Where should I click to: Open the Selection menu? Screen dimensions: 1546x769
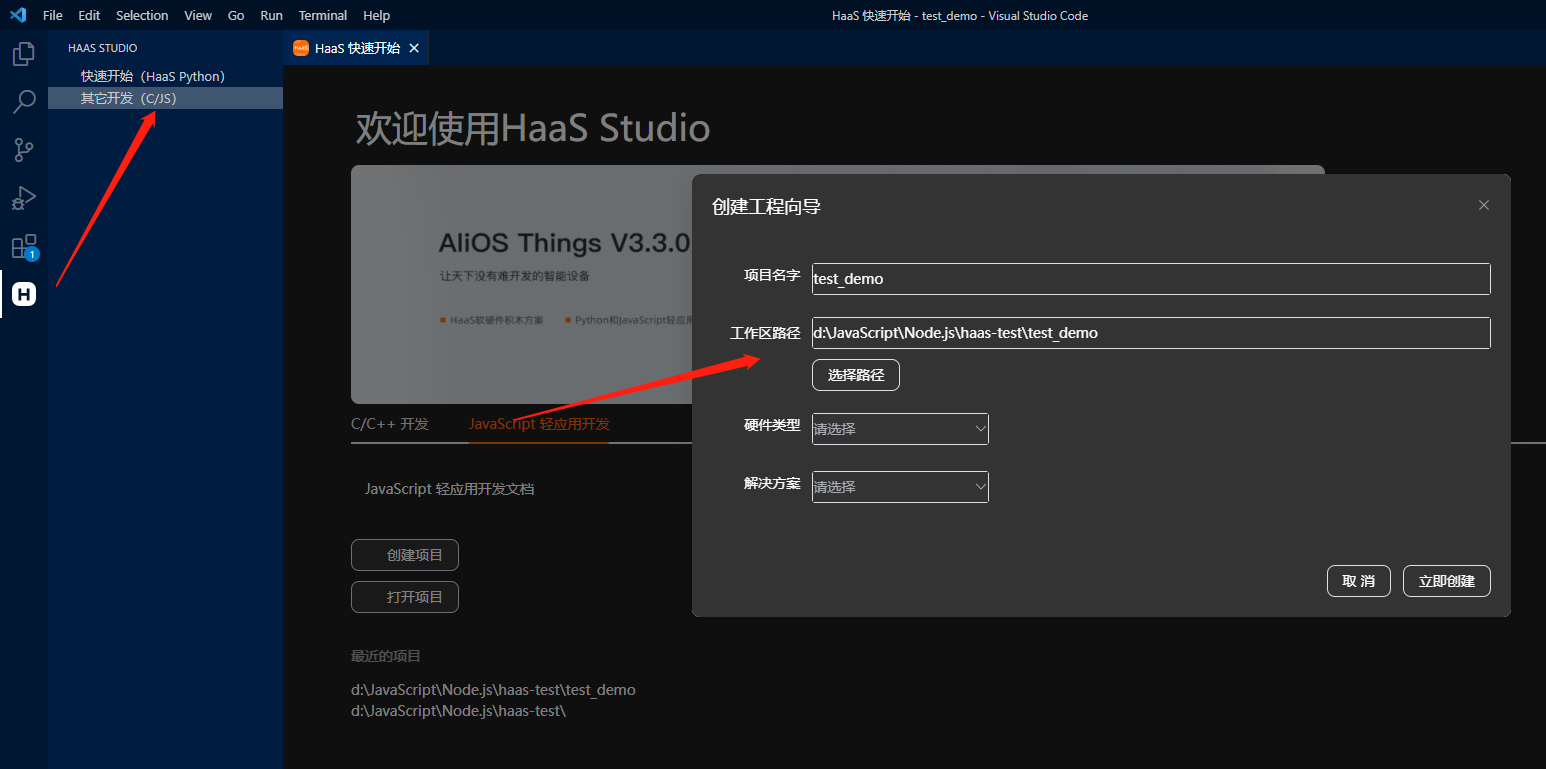click(x=142, y=15)
